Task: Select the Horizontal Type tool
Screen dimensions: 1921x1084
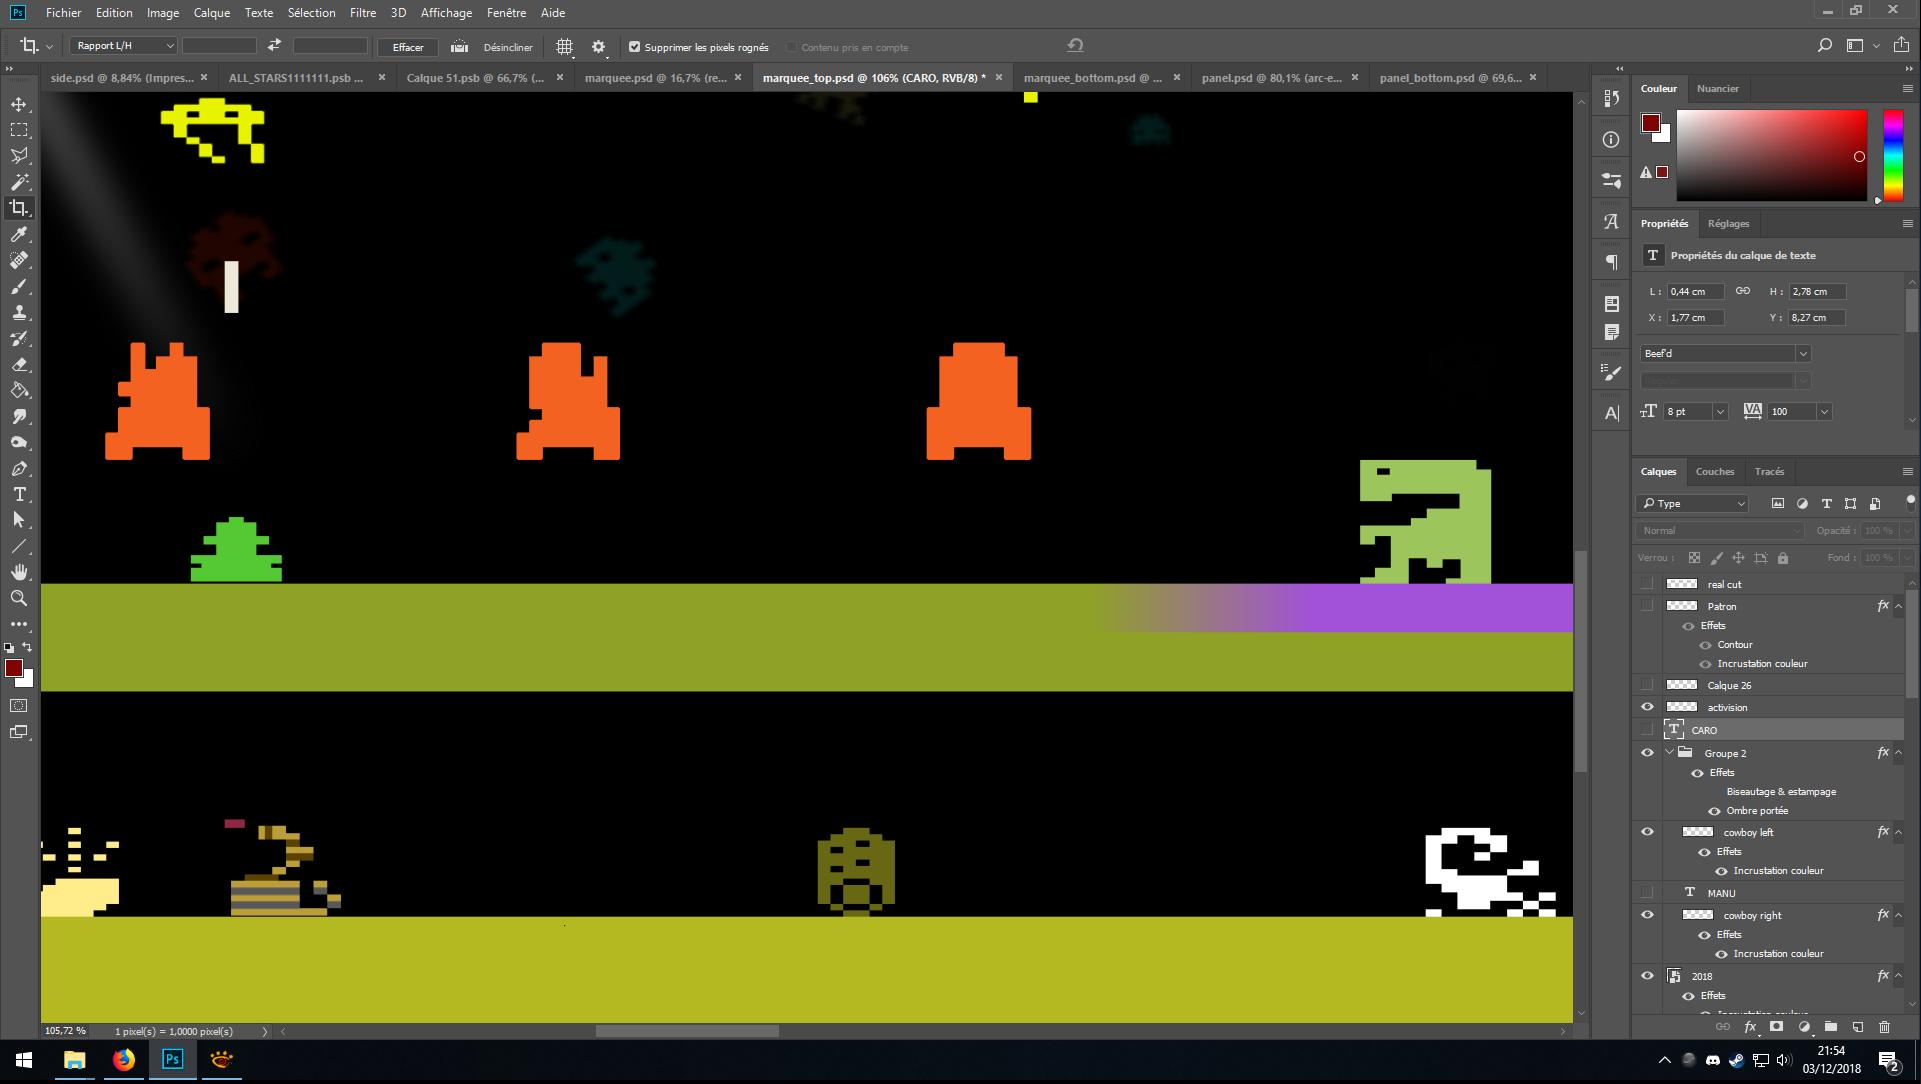Action: point(19,494)
